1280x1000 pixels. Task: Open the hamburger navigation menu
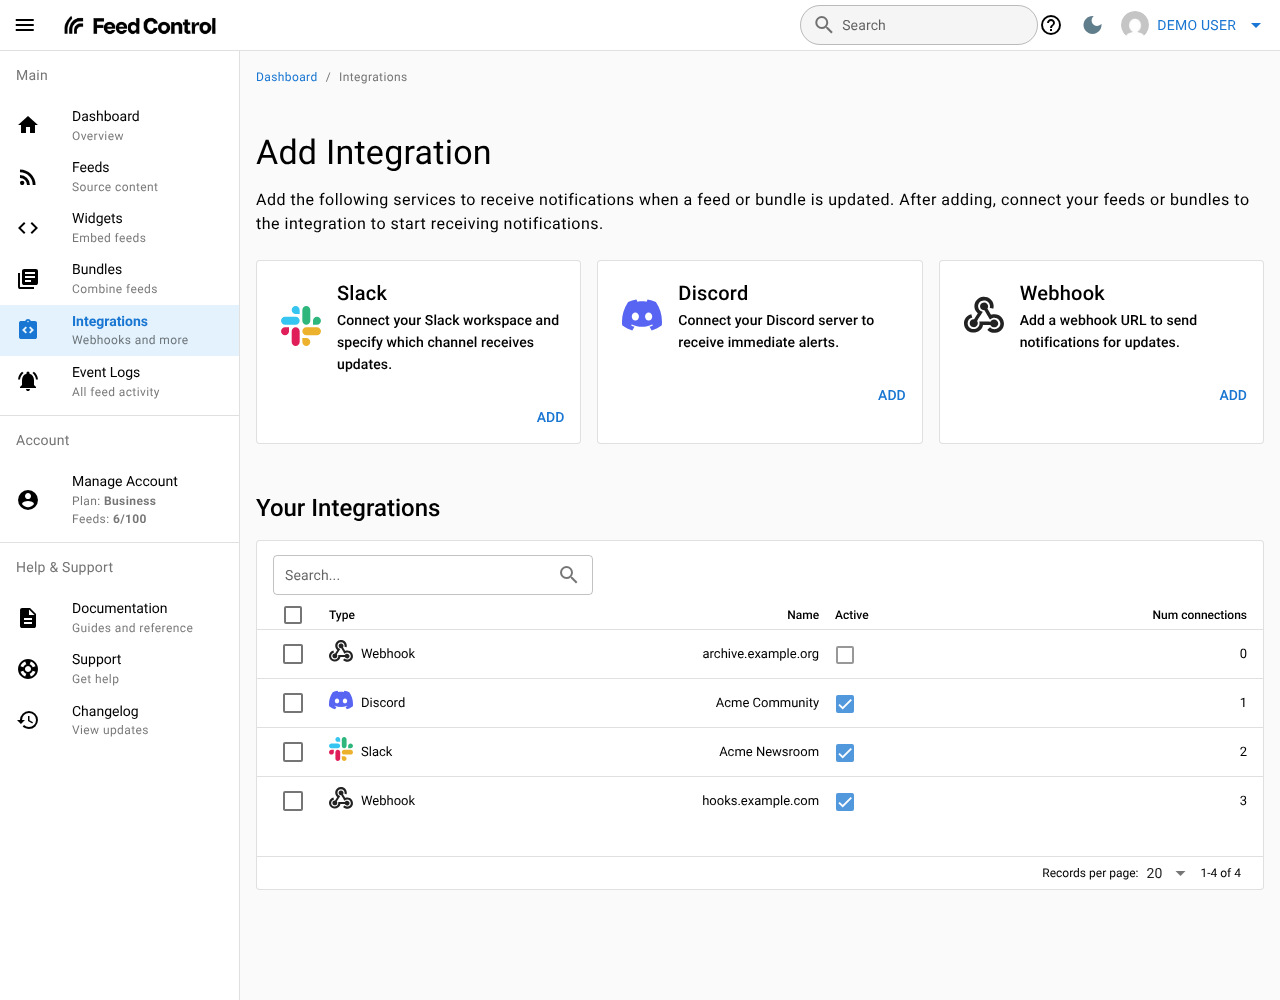point(25,25)
